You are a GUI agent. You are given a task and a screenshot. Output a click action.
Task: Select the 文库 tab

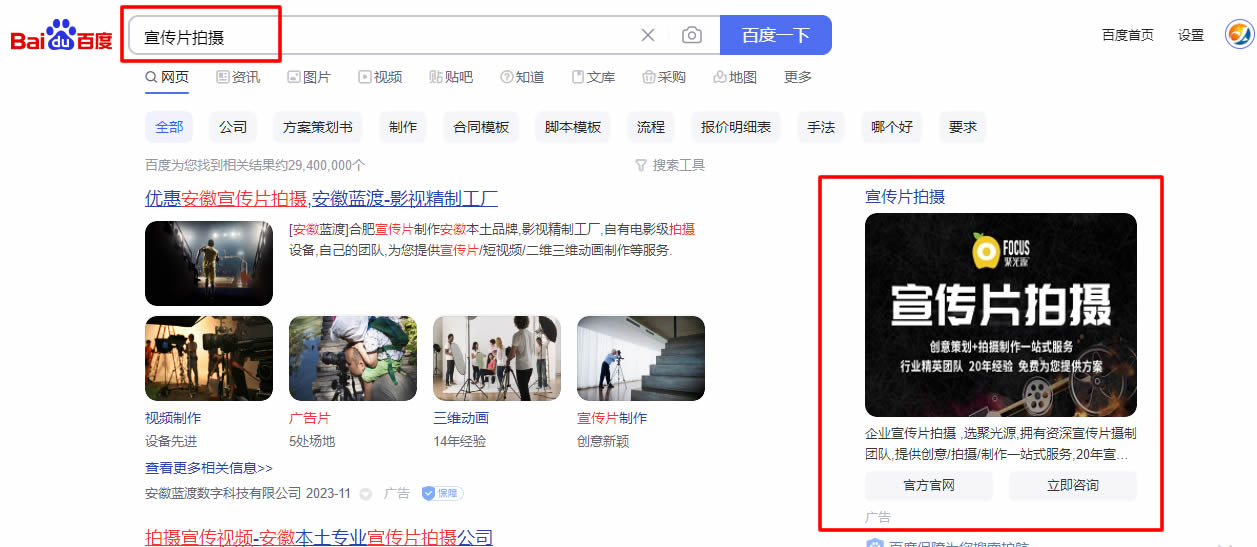(x=593, y=77)
